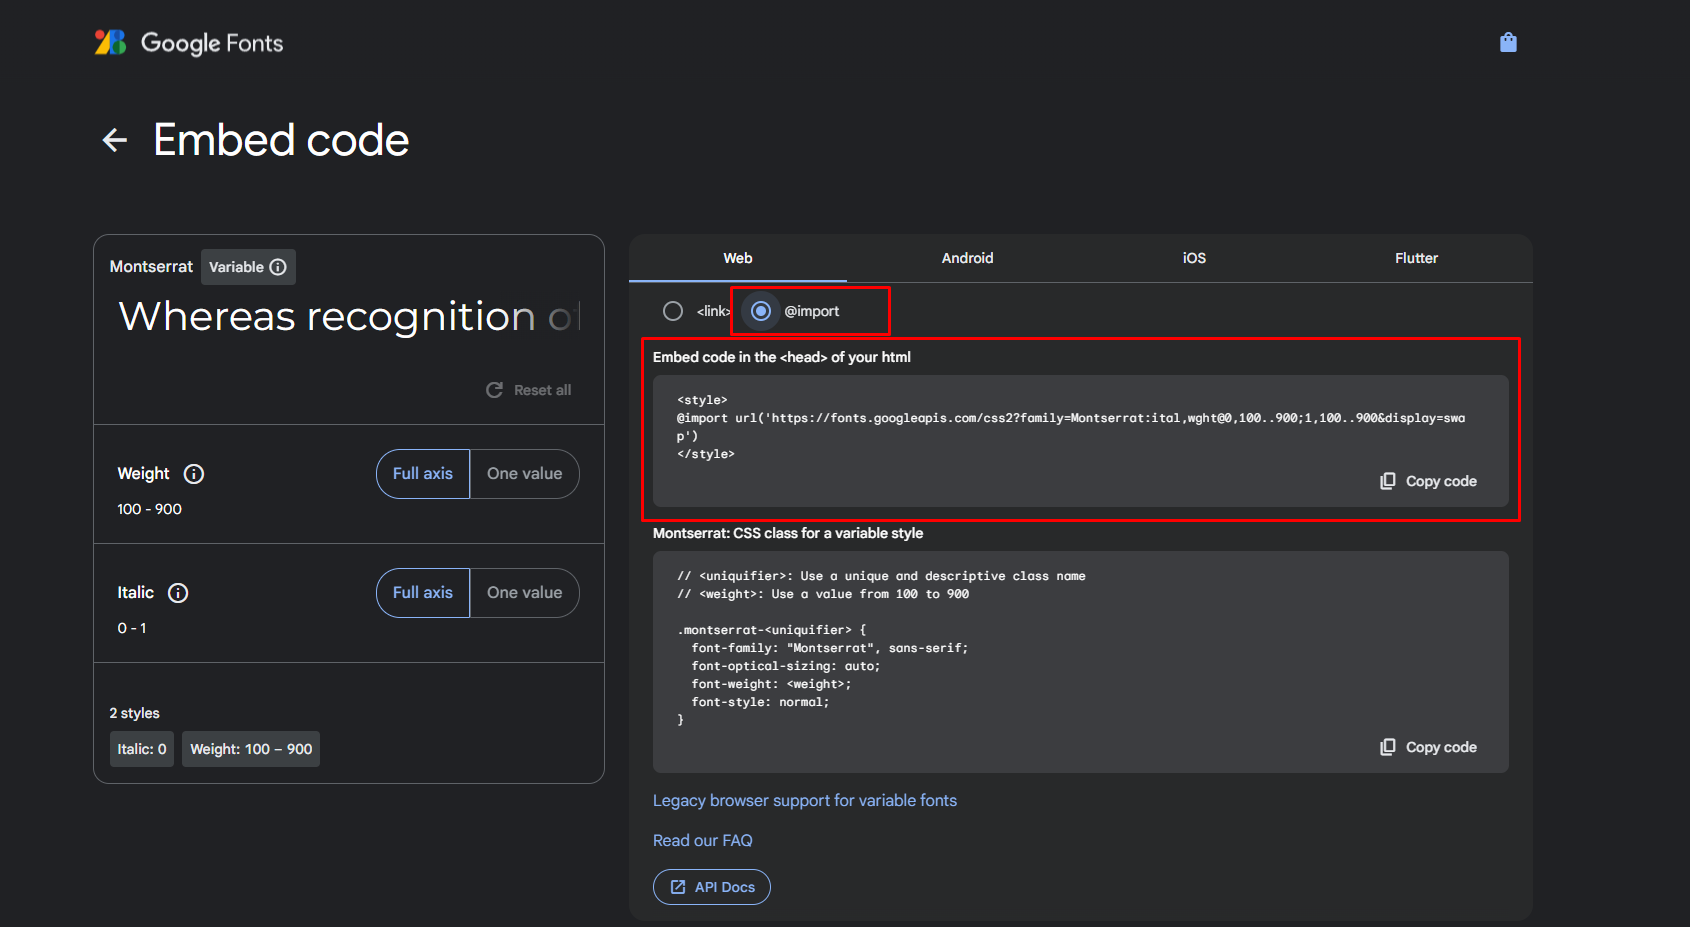Show the Italic axis info icon

(178, 593)
